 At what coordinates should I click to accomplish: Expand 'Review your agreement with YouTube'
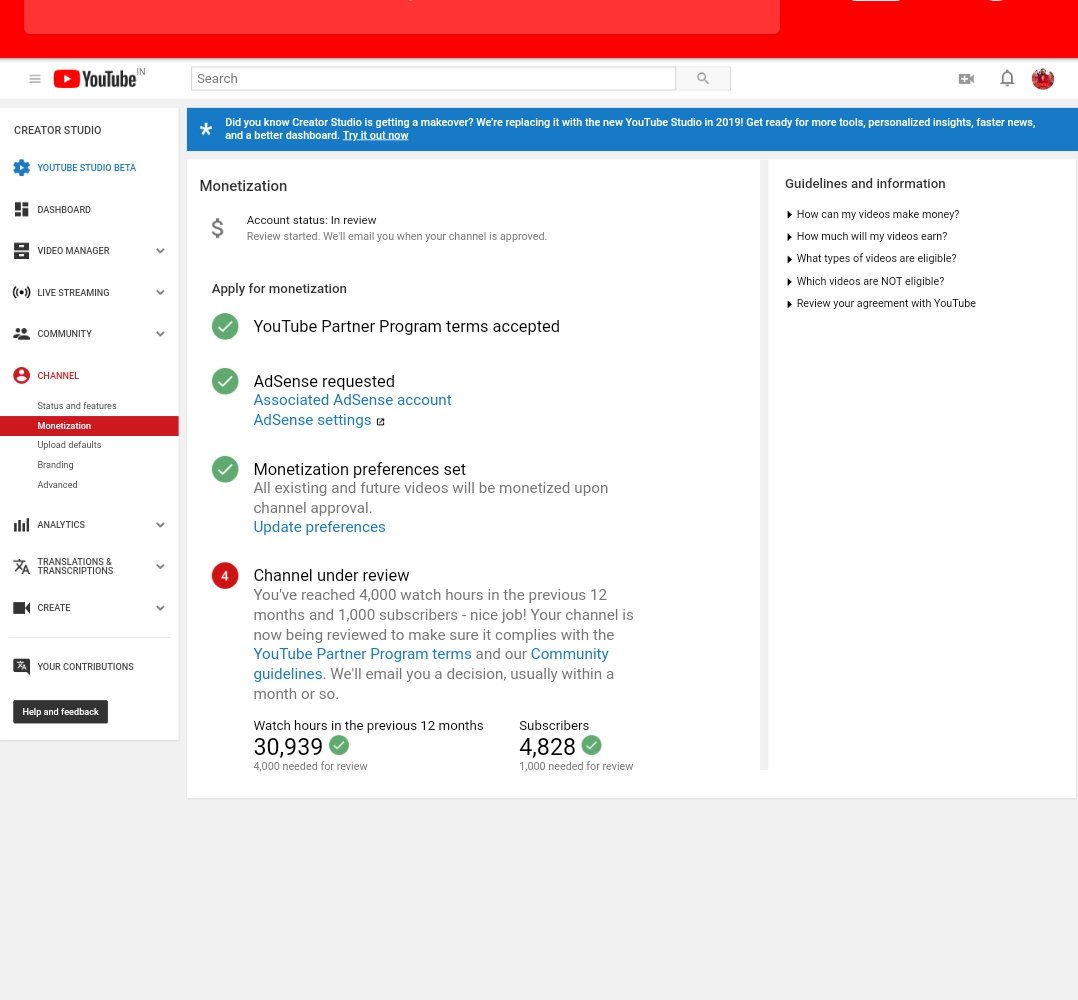[881, 303]
